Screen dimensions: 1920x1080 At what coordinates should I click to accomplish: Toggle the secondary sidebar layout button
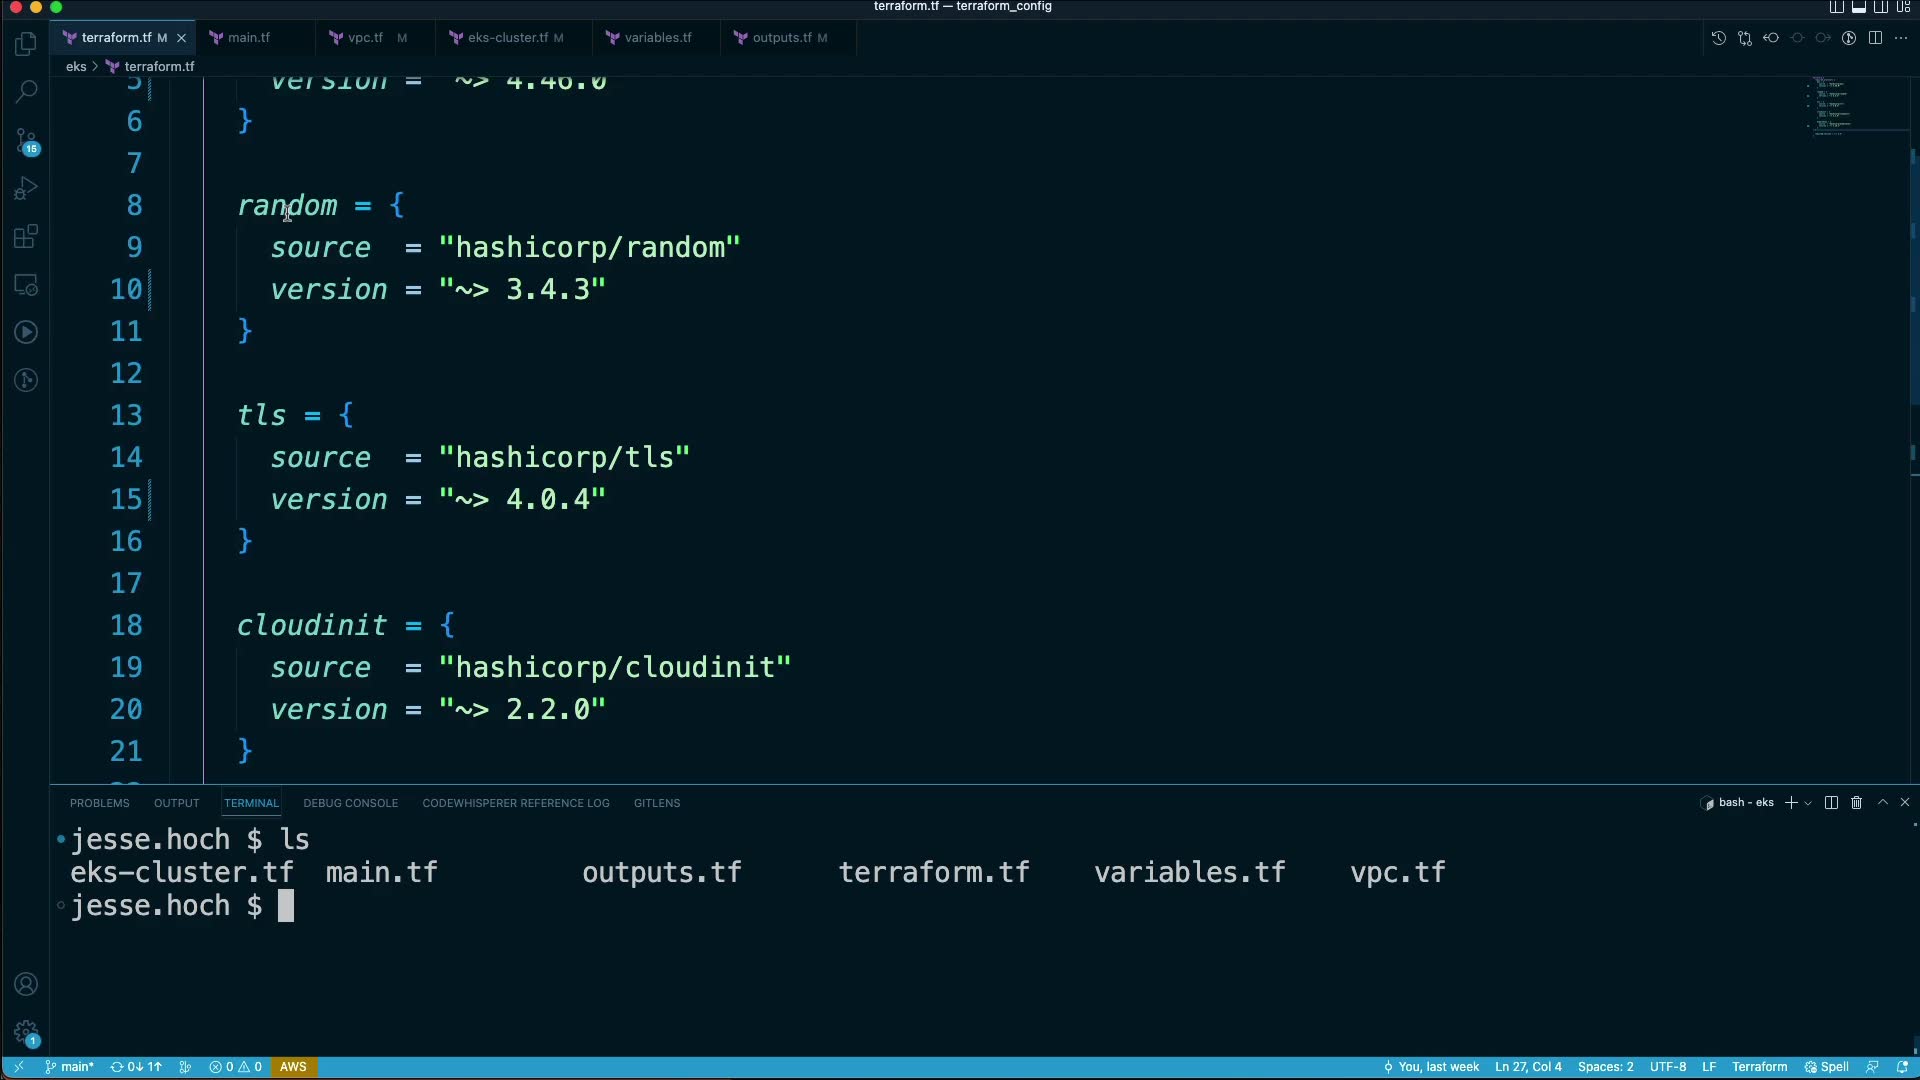[x=1881, y=7]
